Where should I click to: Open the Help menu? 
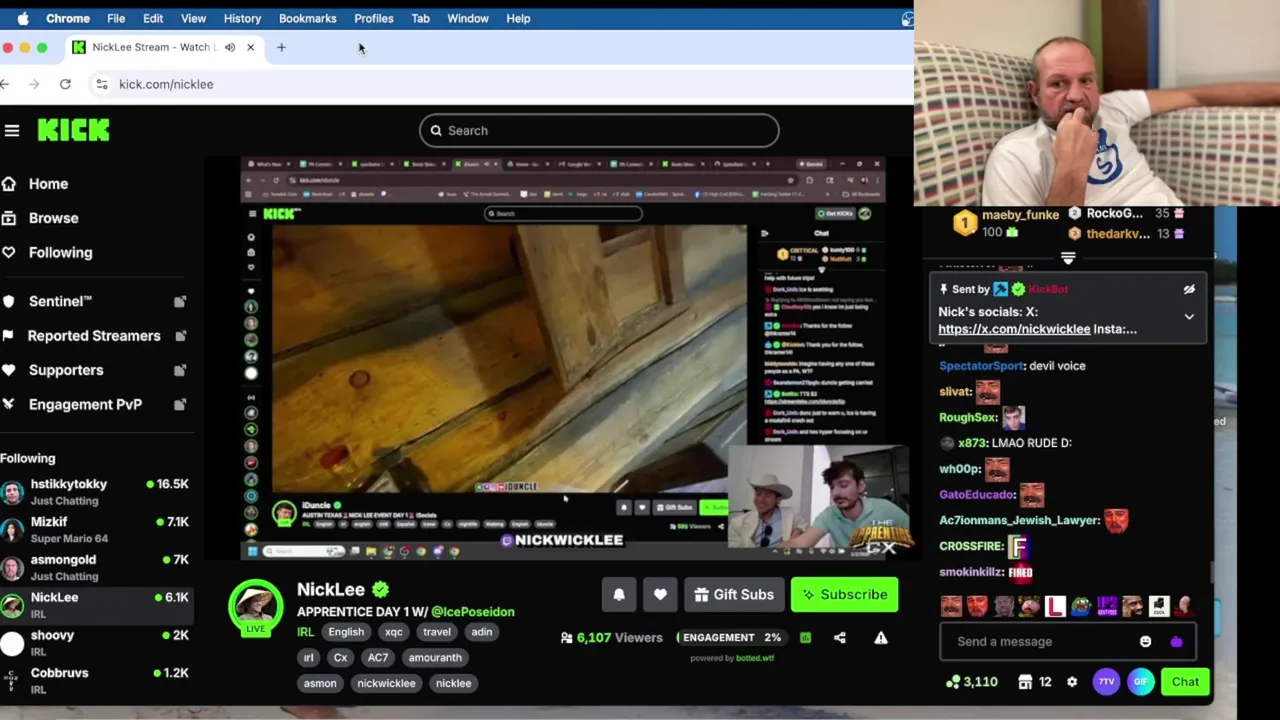point(518,18)
